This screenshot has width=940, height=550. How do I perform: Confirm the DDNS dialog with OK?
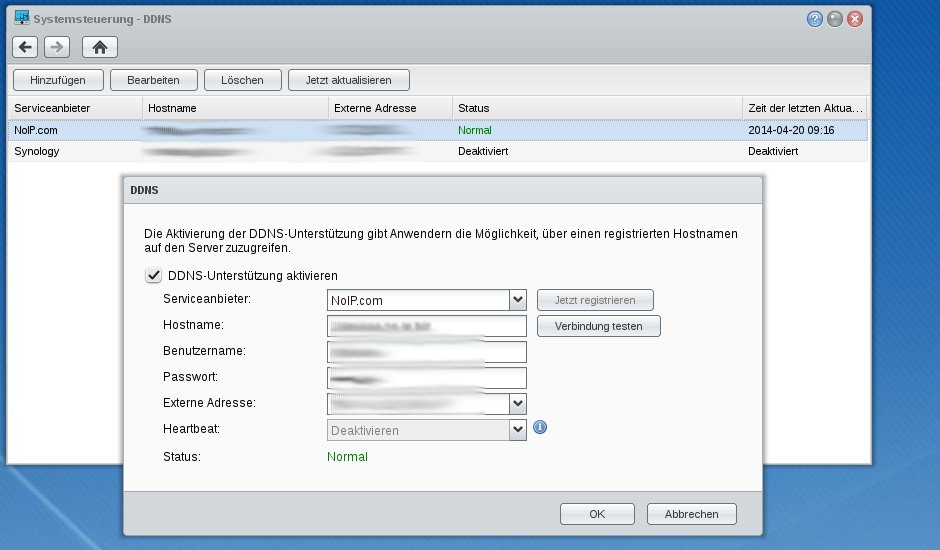tap(597, 514)
